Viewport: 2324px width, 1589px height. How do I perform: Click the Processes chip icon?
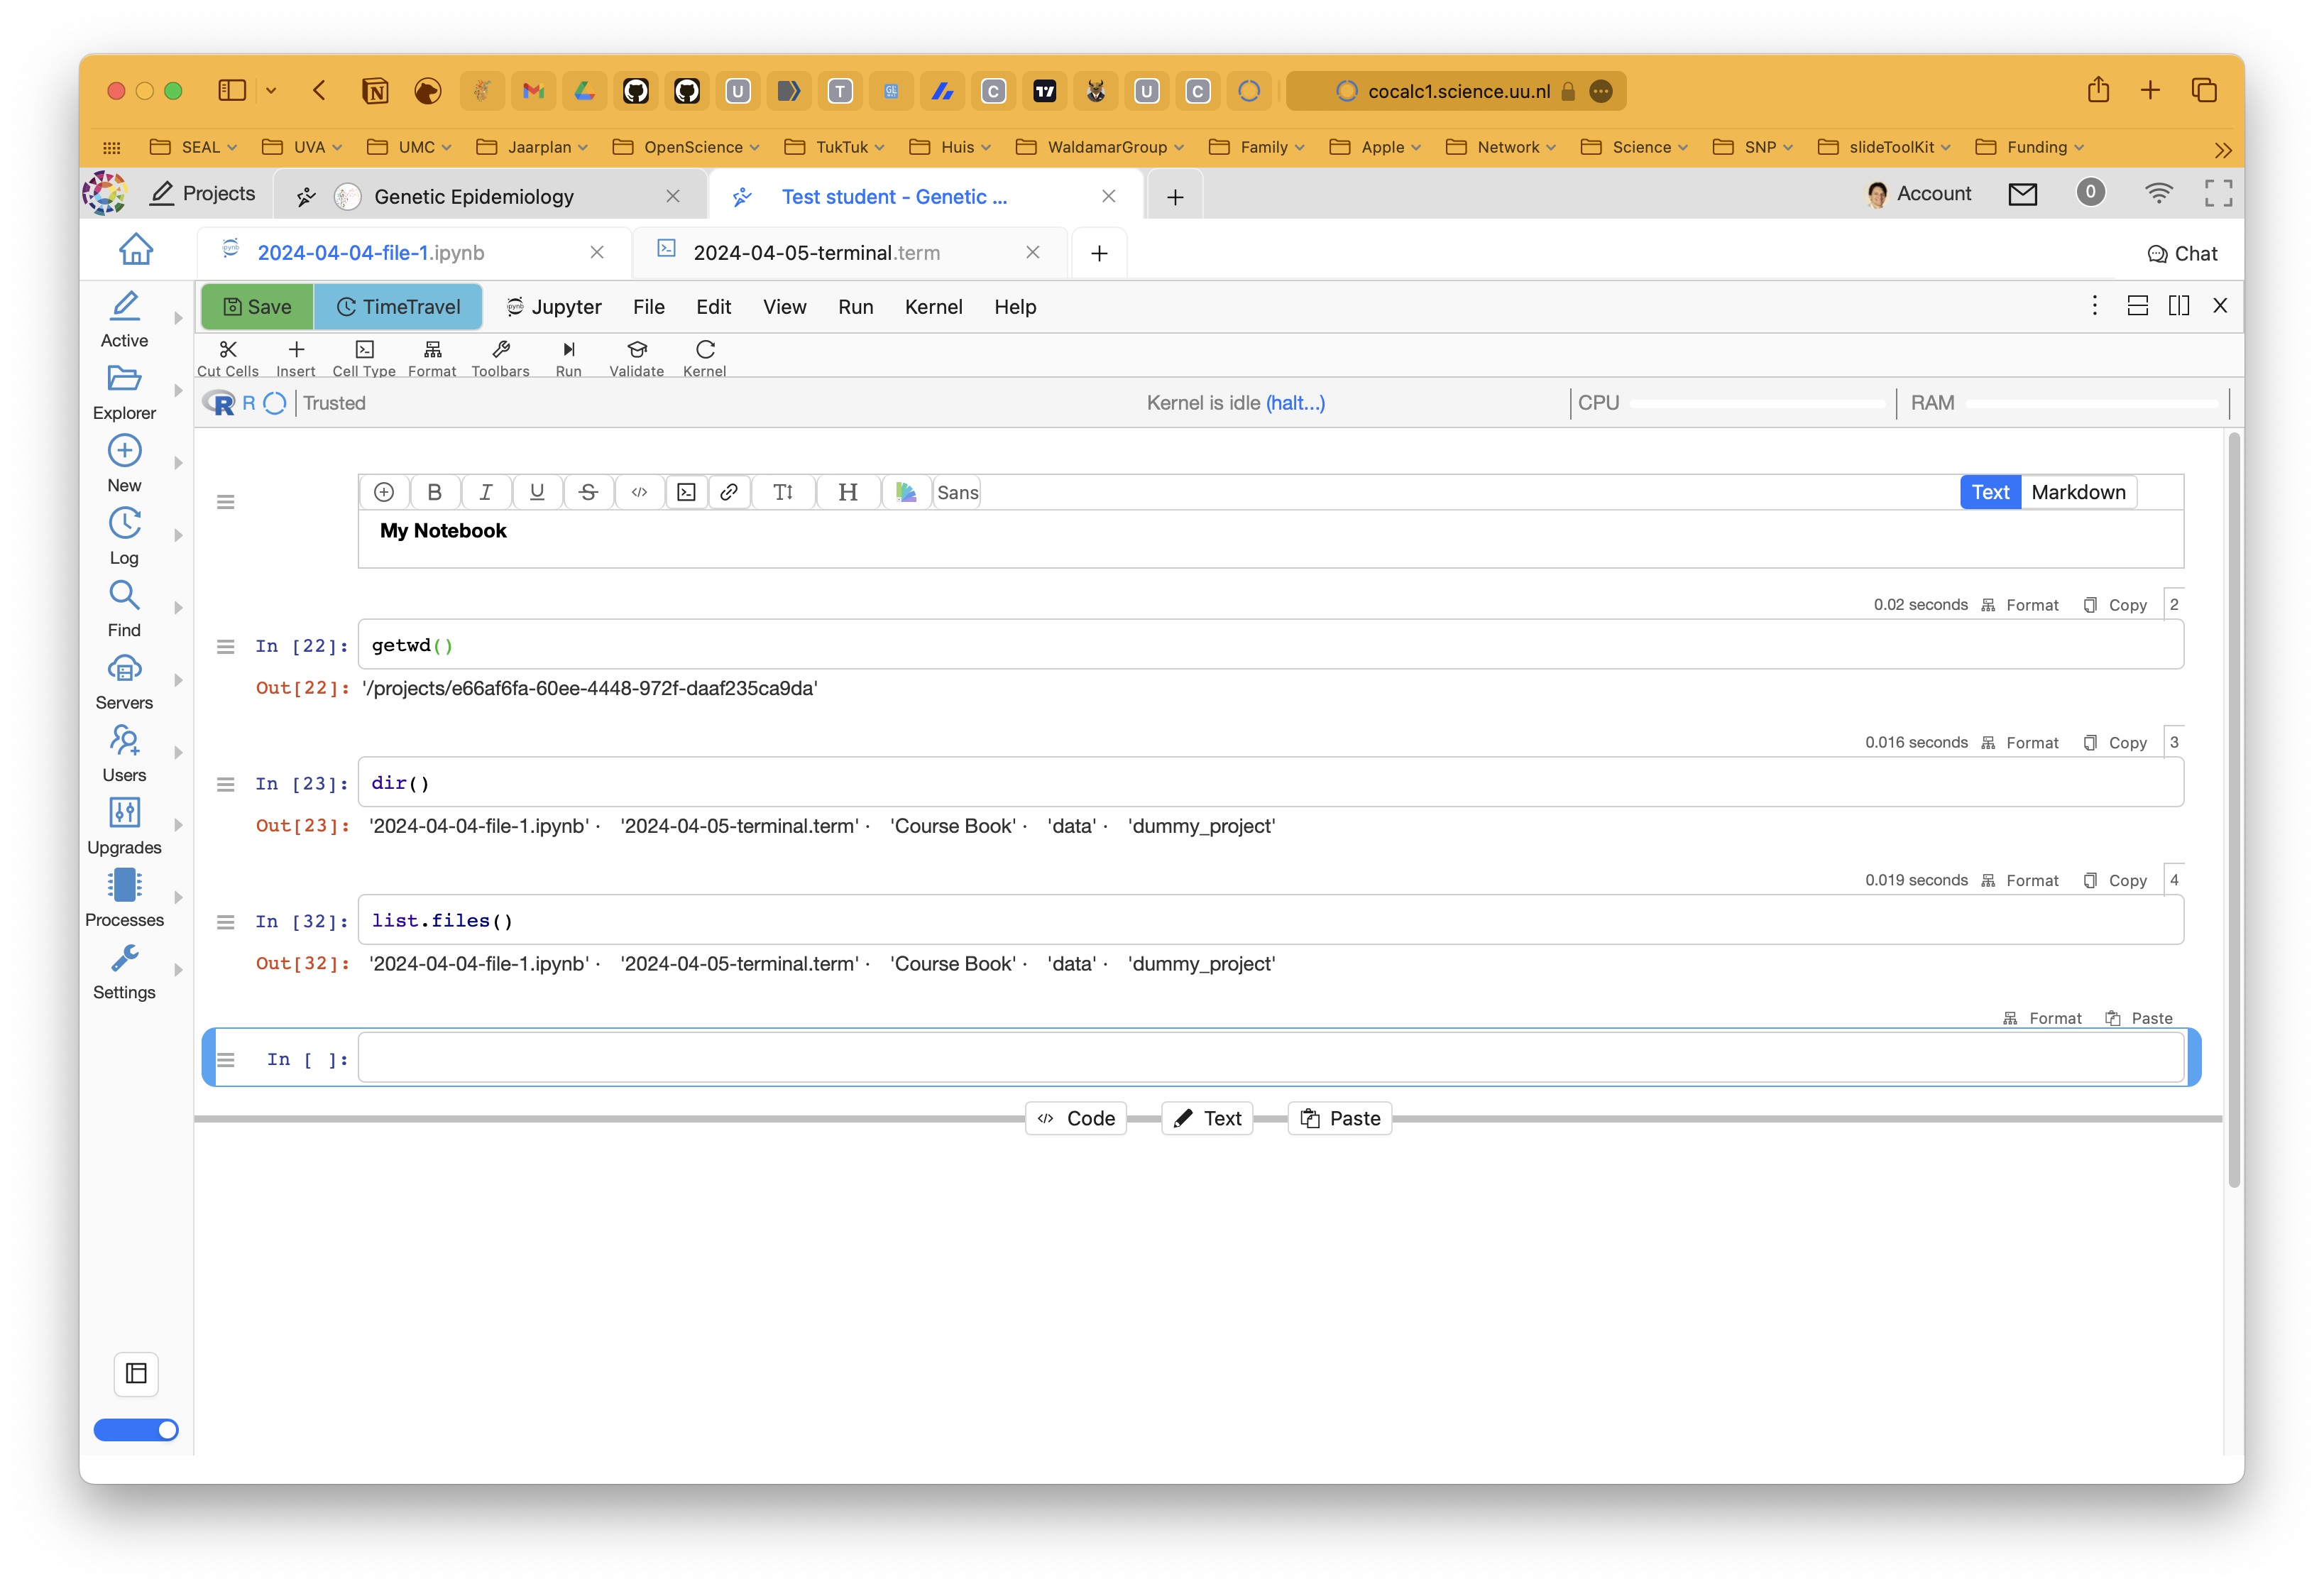pos(124,885)
